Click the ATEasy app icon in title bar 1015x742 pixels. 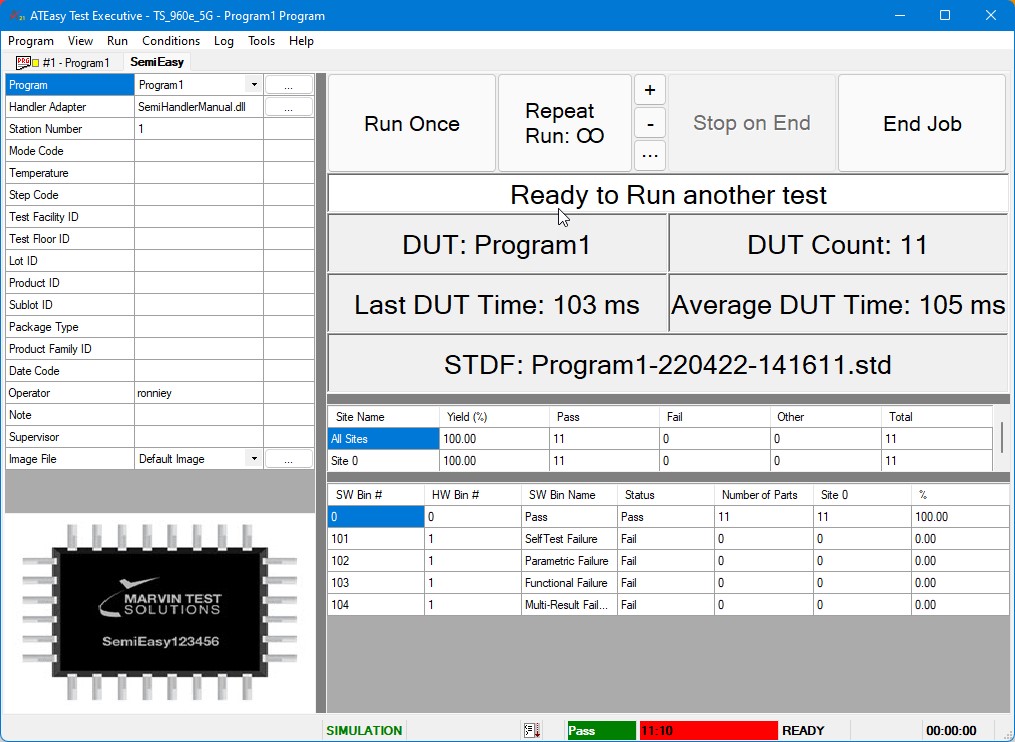point(17,16)
